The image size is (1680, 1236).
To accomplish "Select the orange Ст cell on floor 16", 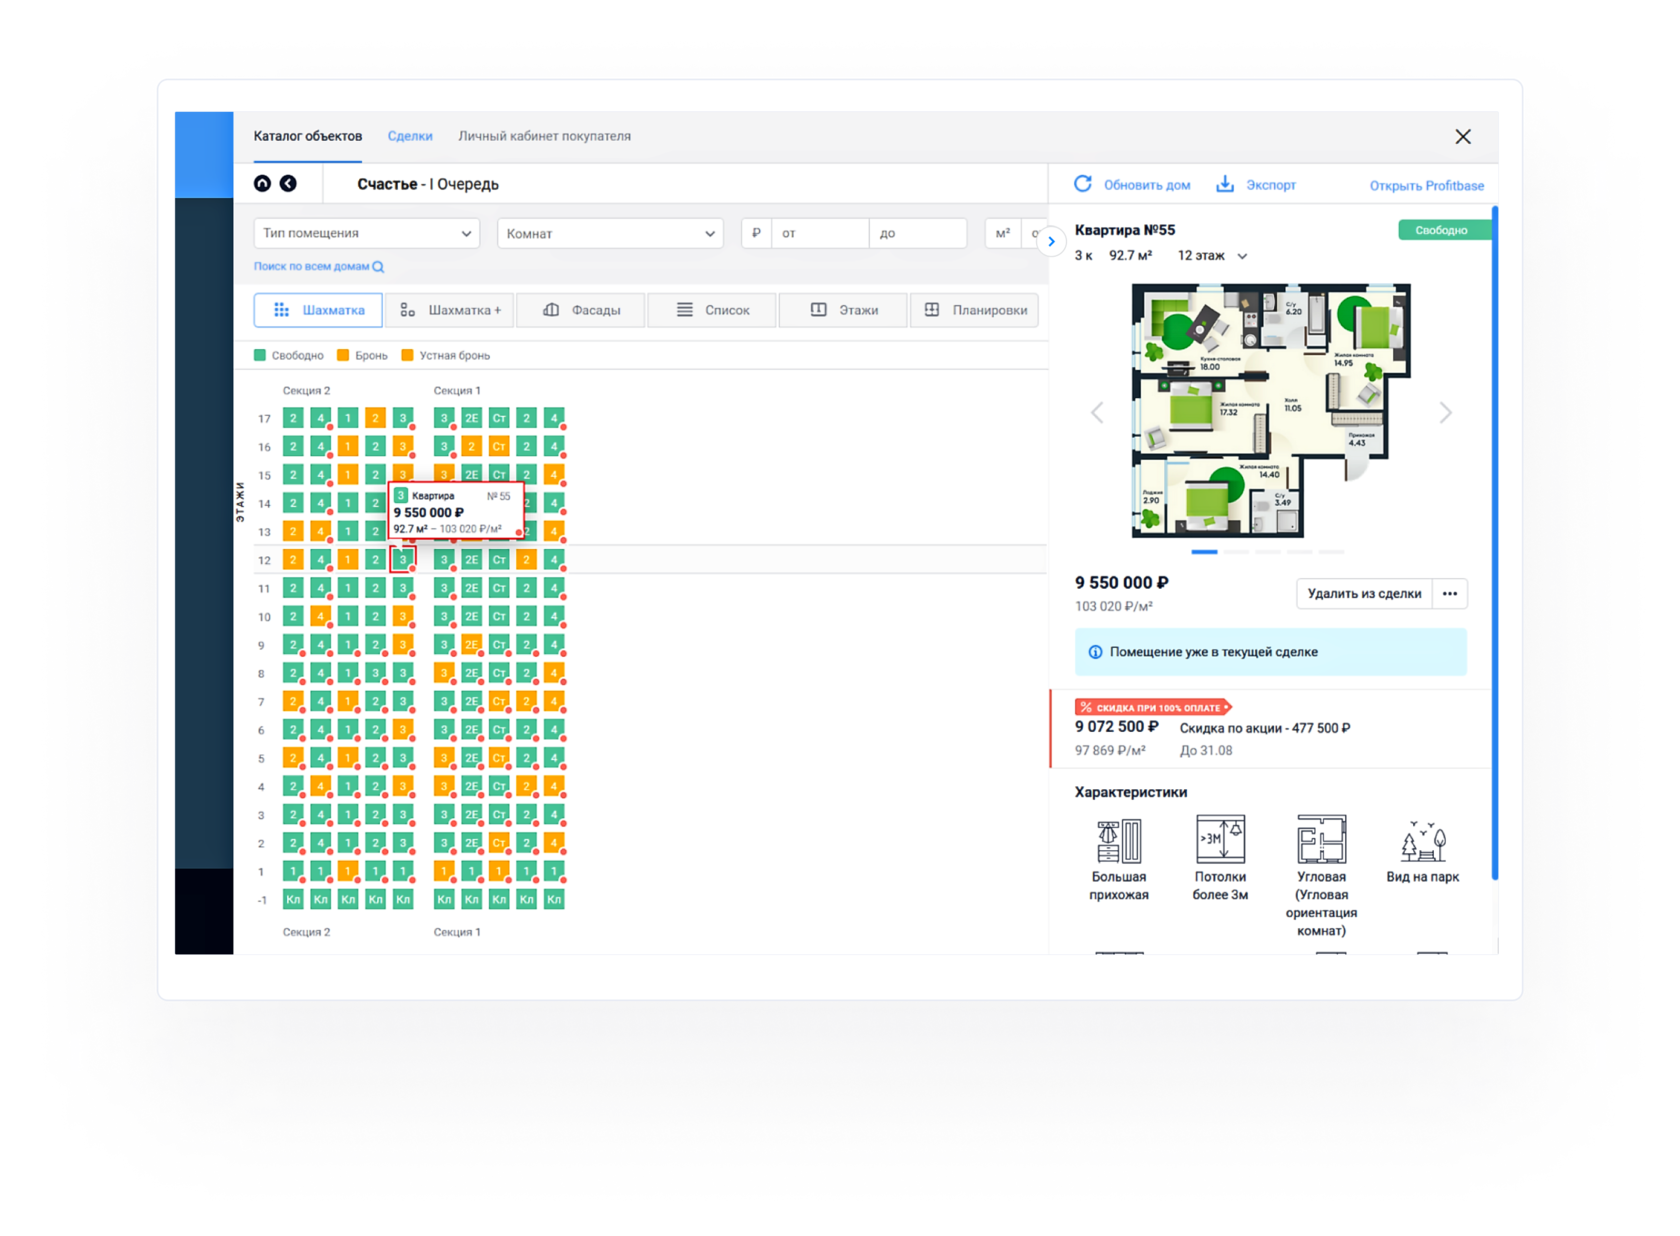I will 499,446.
